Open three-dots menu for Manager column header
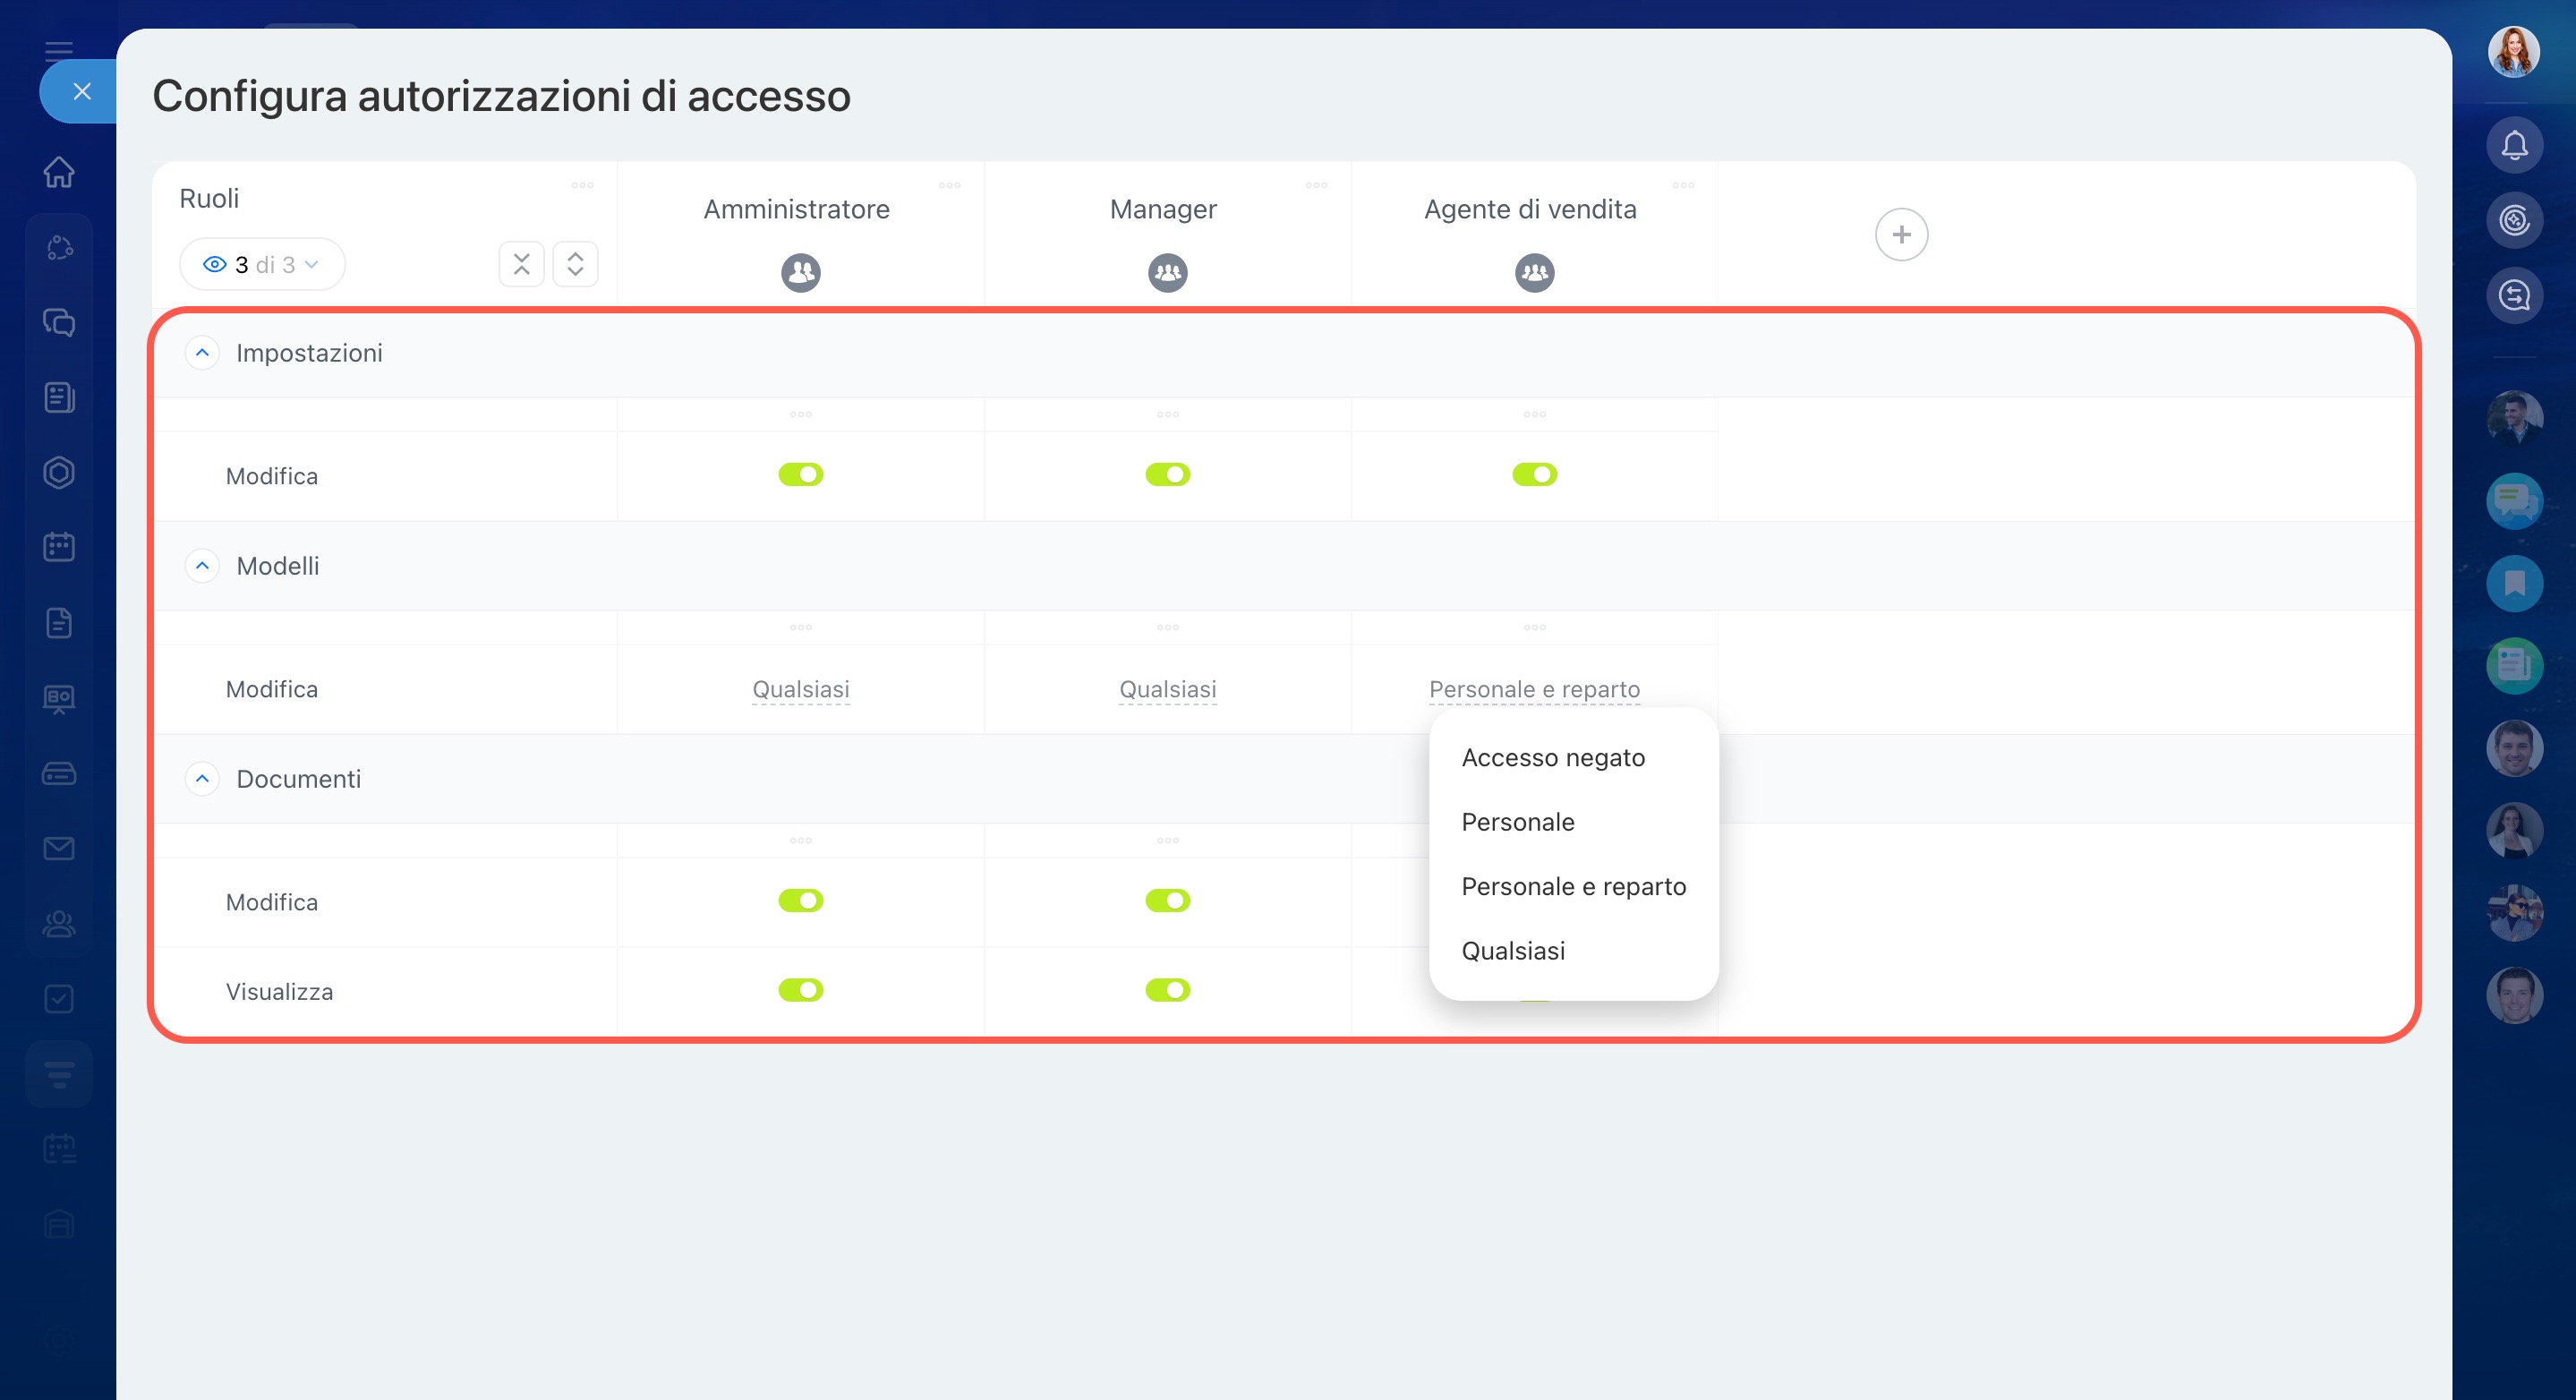Viewport: 2576px width, 1400px height. coord(1316,185)
